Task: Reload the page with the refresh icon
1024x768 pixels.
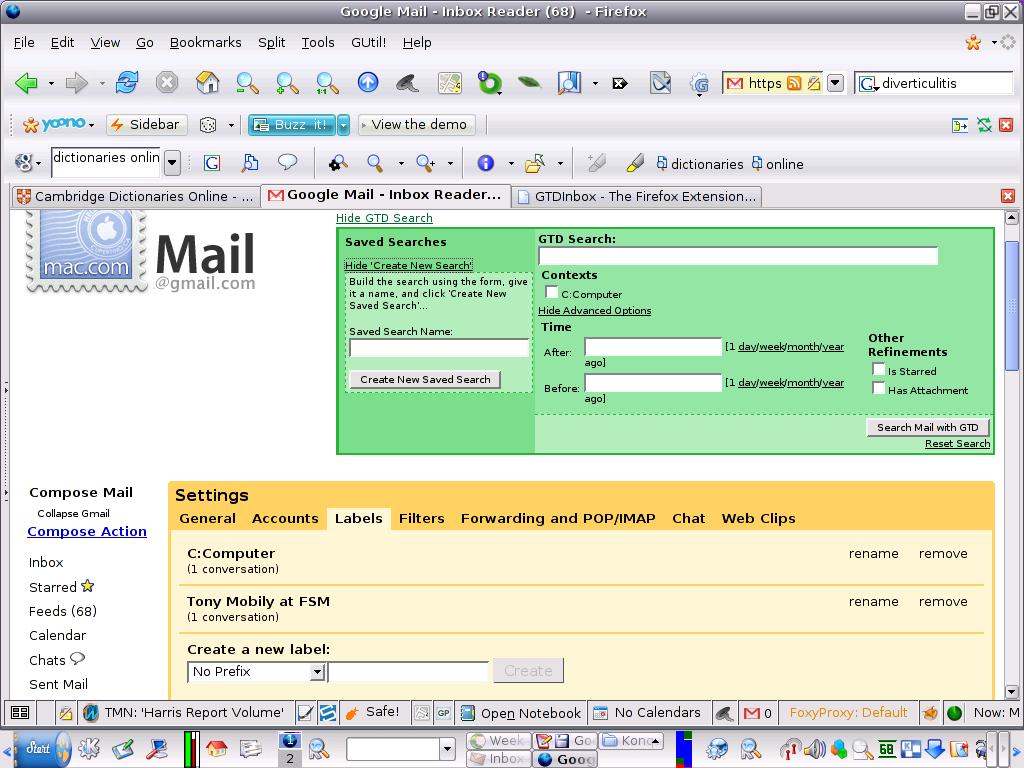Action: coord(127,83)
